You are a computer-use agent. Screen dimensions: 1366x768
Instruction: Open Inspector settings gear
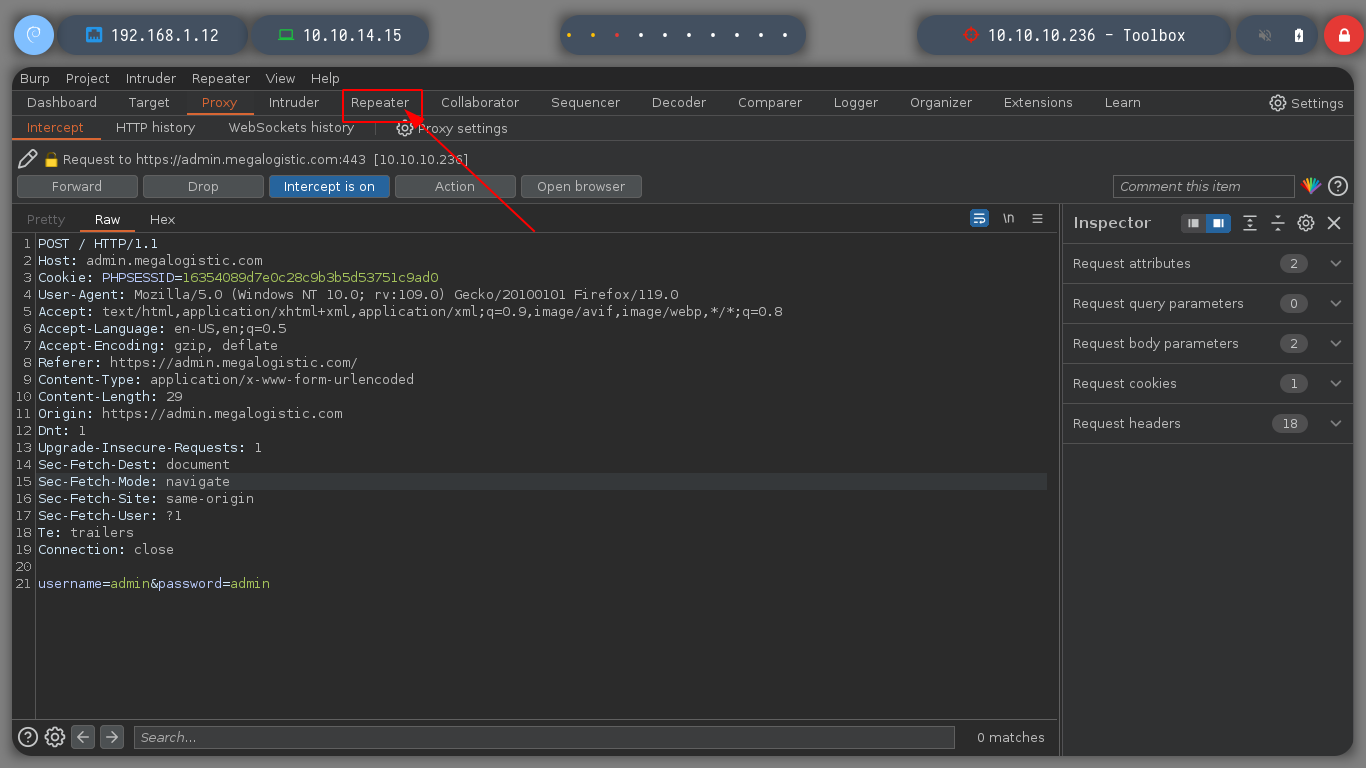pyautogui.click(x=1306, y=223)
